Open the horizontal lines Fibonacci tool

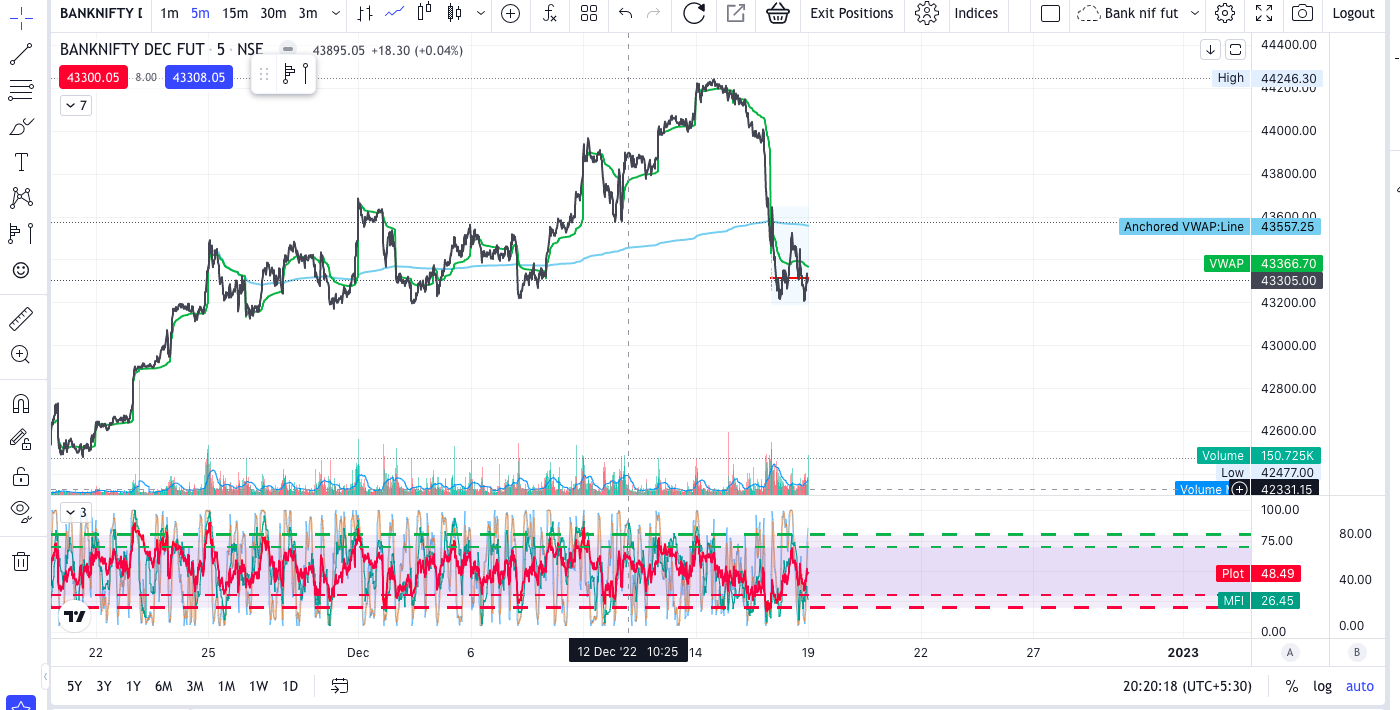tap(21, 90)
